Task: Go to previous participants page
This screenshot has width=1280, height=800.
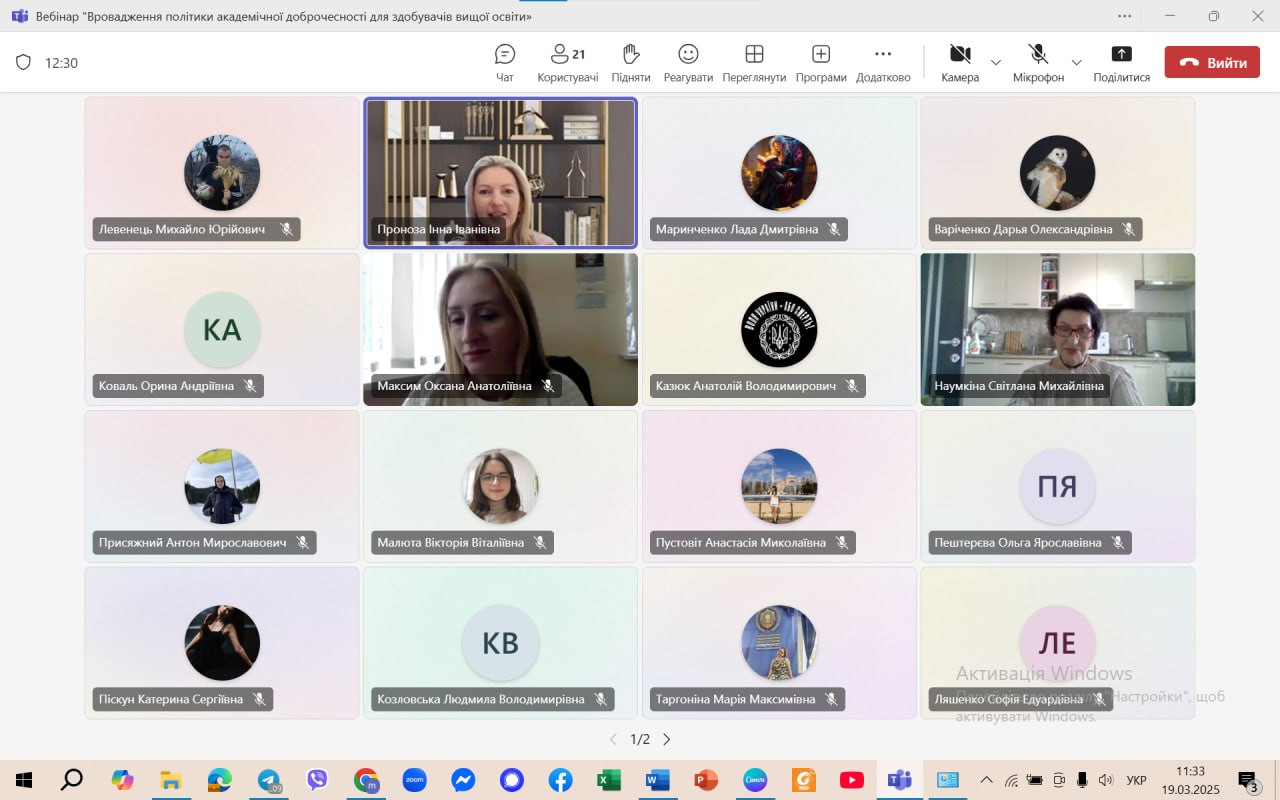Action: coord(613,739)
